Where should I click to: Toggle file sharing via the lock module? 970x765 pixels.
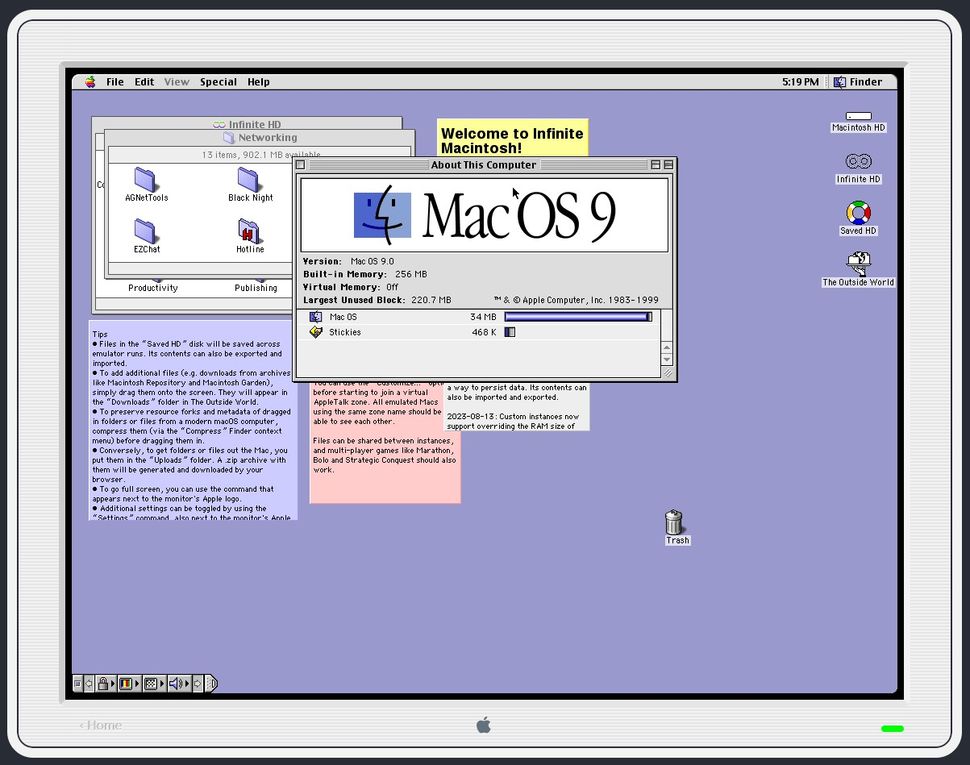tap(103, 684)
